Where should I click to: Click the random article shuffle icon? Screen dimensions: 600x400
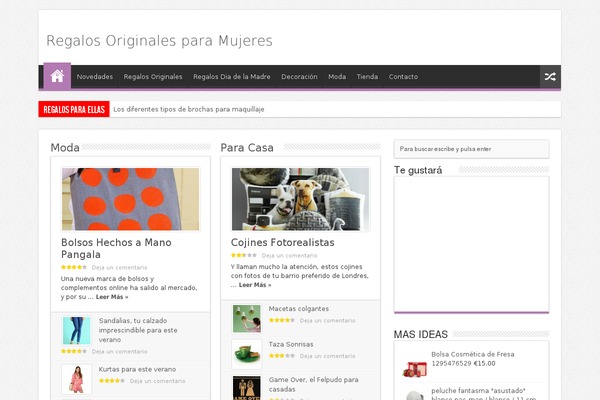click(x=550, y=77)
